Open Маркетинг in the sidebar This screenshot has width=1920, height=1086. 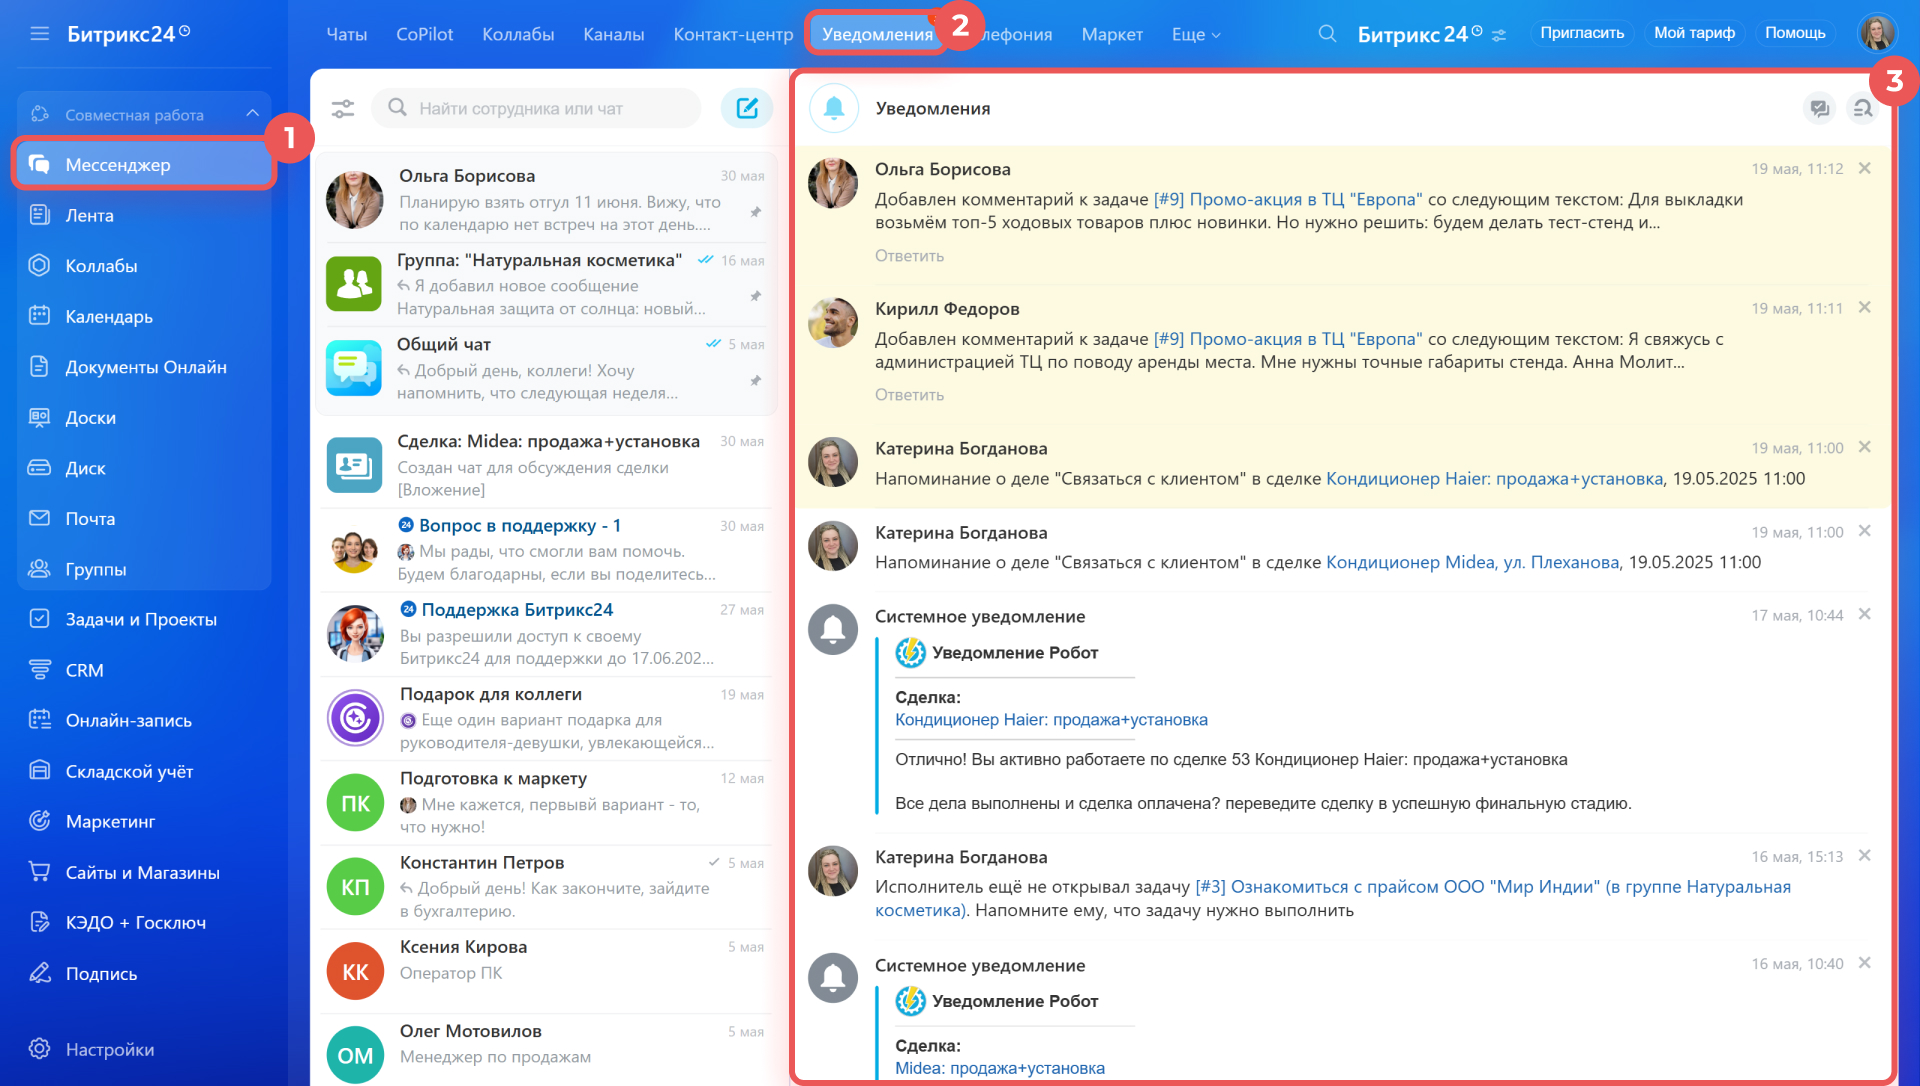pyautogui.click(x=144, y=821)
